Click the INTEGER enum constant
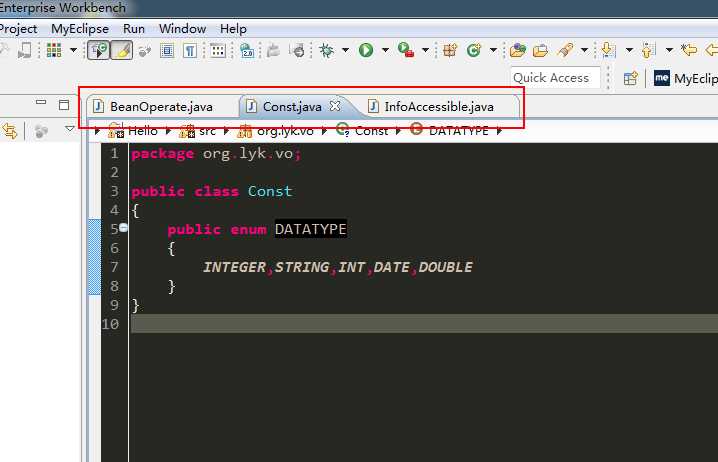718x462 pixels. click(x=234, y=267)
